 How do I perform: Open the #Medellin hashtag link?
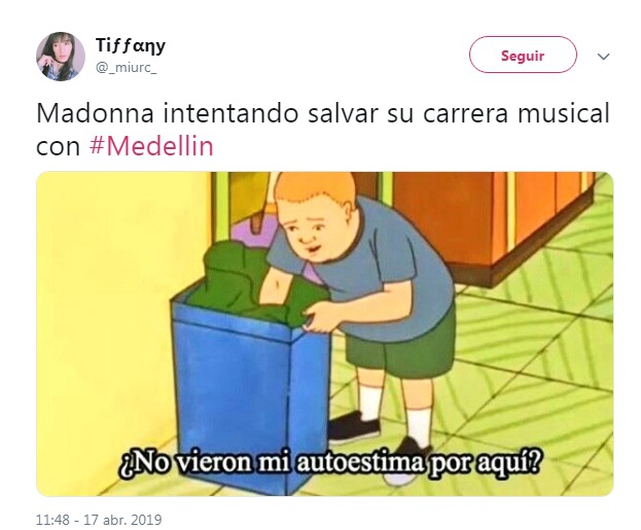tap(151, 146)
